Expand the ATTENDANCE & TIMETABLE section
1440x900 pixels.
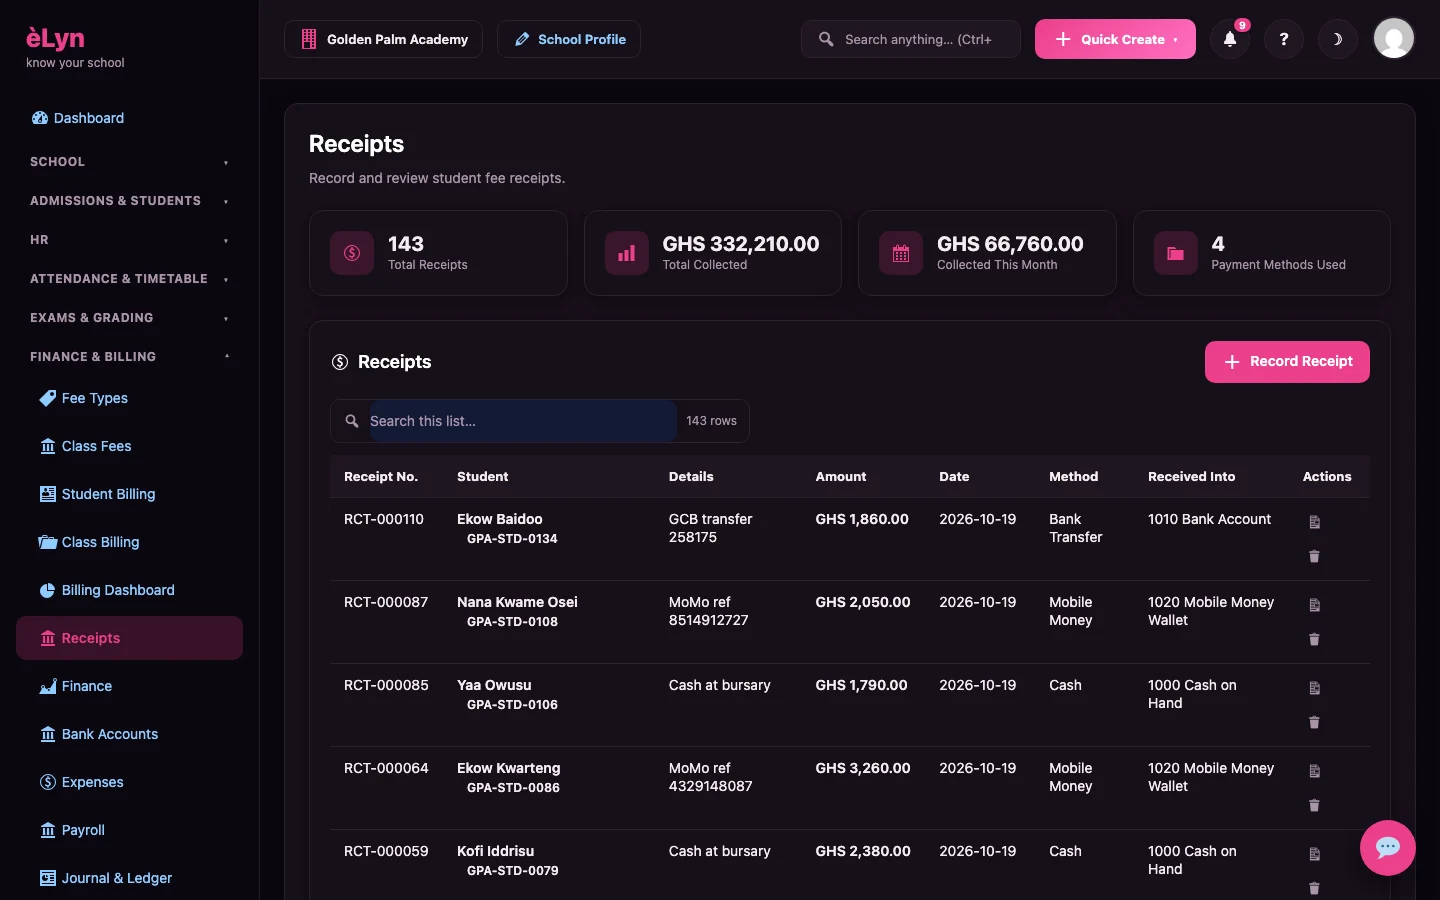point(129,279)
